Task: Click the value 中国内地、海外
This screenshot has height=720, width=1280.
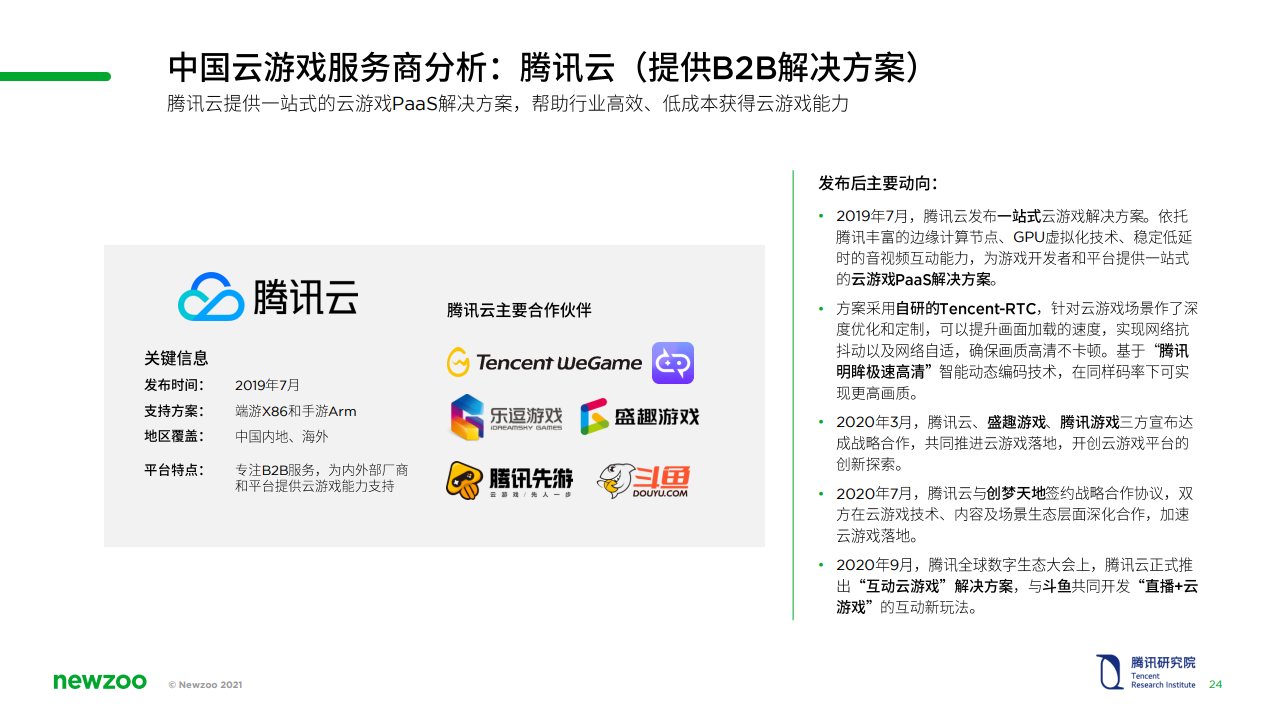Action: point(282,436)
